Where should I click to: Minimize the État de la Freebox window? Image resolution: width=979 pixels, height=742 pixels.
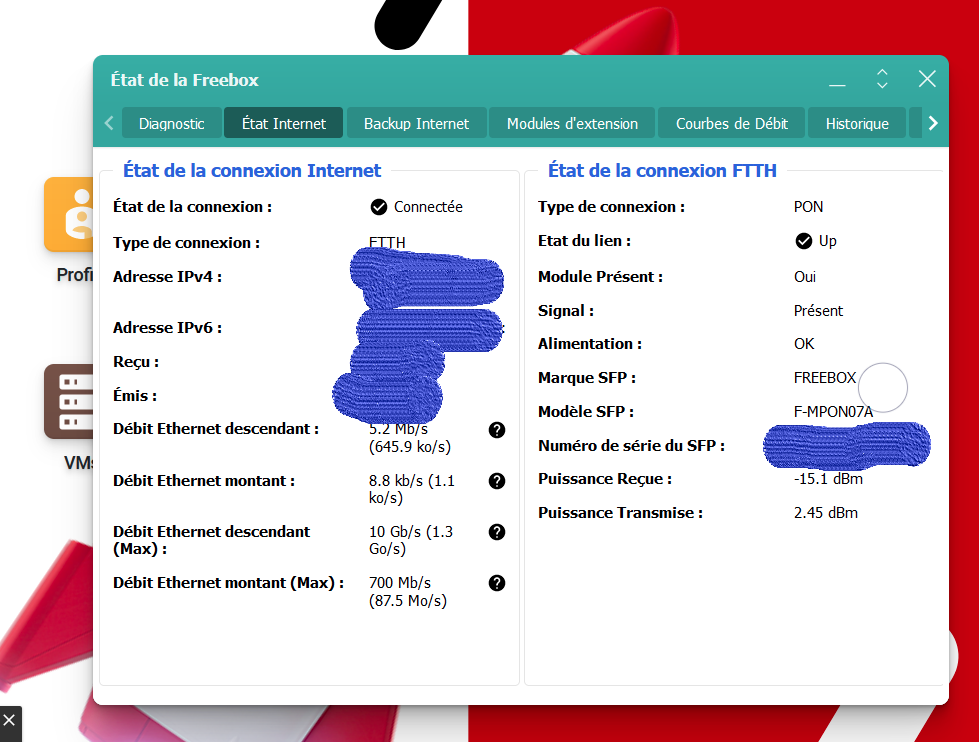[x=837, y=80]
